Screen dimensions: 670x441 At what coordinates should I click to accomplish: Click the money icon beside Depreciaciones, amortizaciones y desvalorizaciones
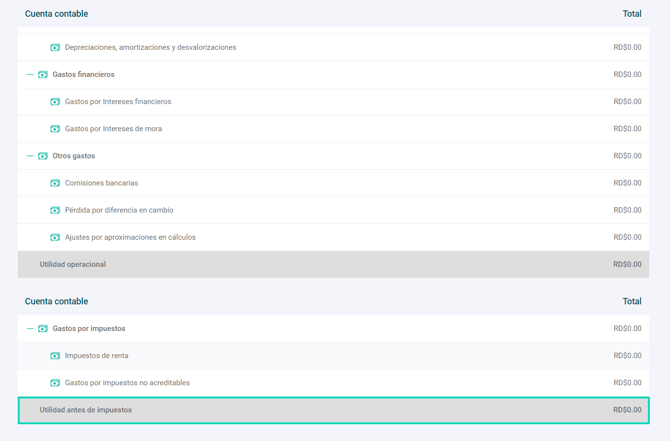tap(55, 48)
